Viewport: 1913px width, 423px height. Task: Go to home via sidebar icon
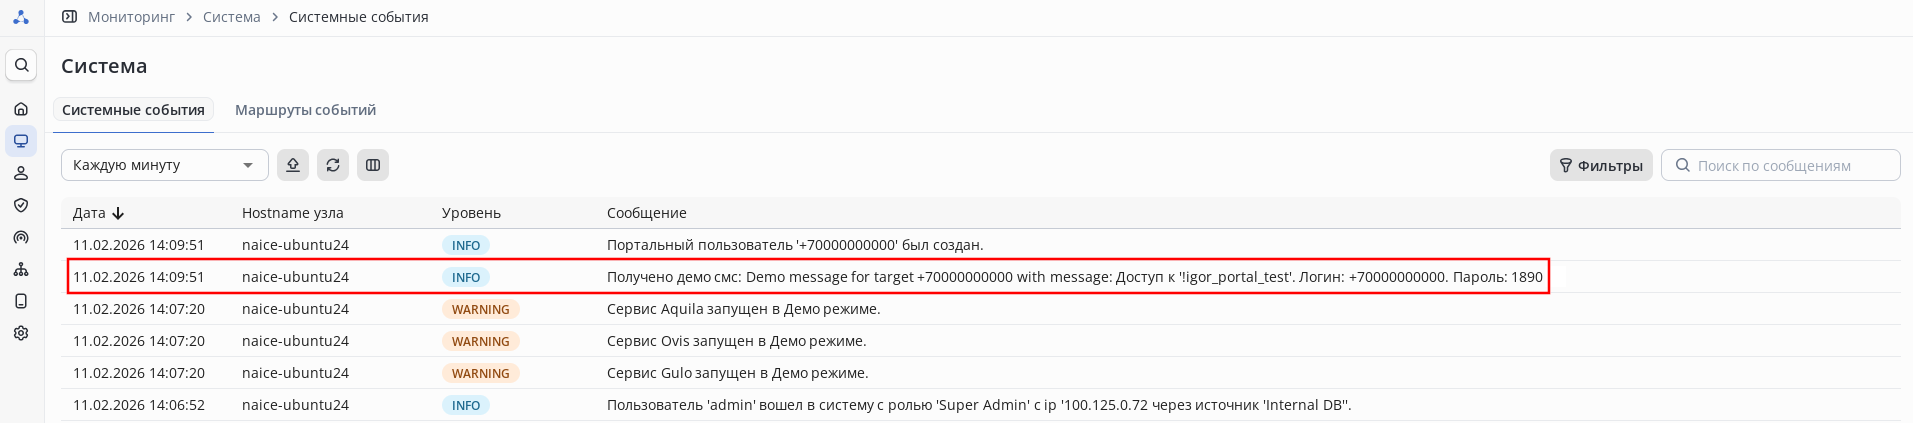coord(21,109)
